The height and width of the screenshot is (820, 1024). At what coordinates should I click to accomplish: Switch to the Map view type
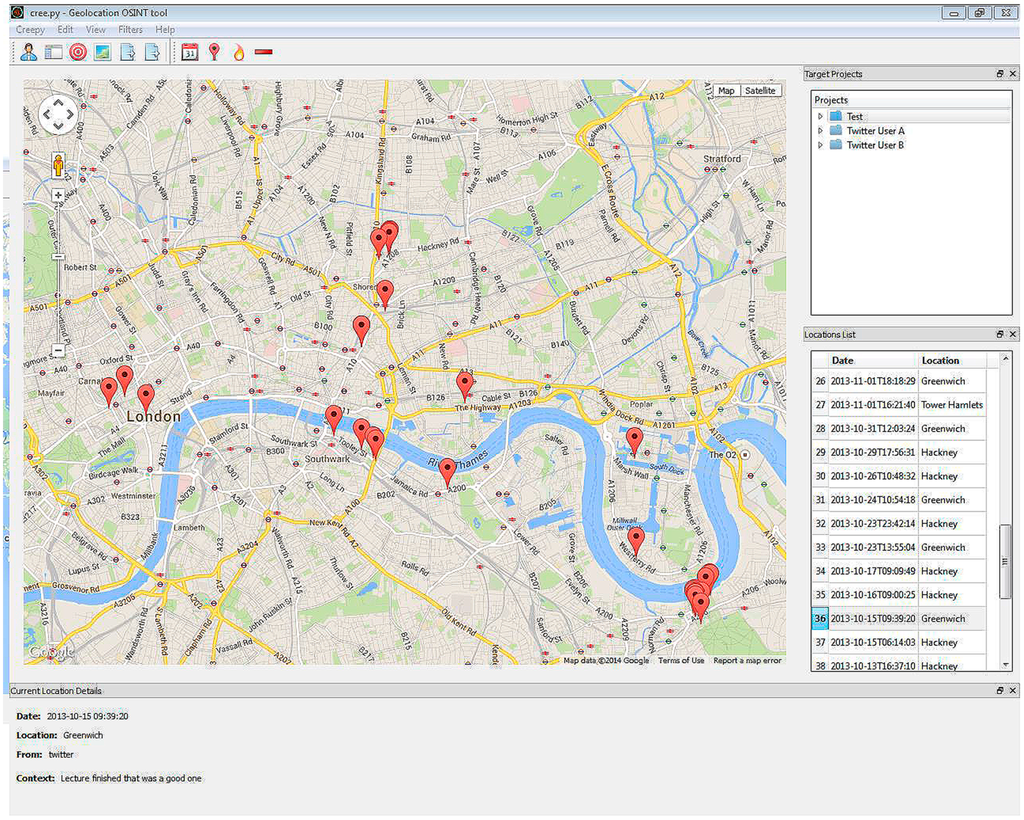(726, 91)
